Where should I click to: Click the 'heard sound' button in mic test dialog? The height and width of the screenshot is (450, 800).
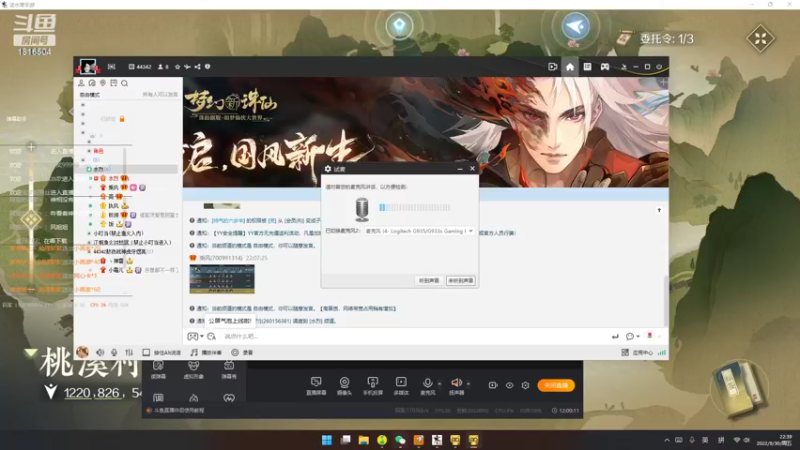pyautogui.click(x=429, y=281)
